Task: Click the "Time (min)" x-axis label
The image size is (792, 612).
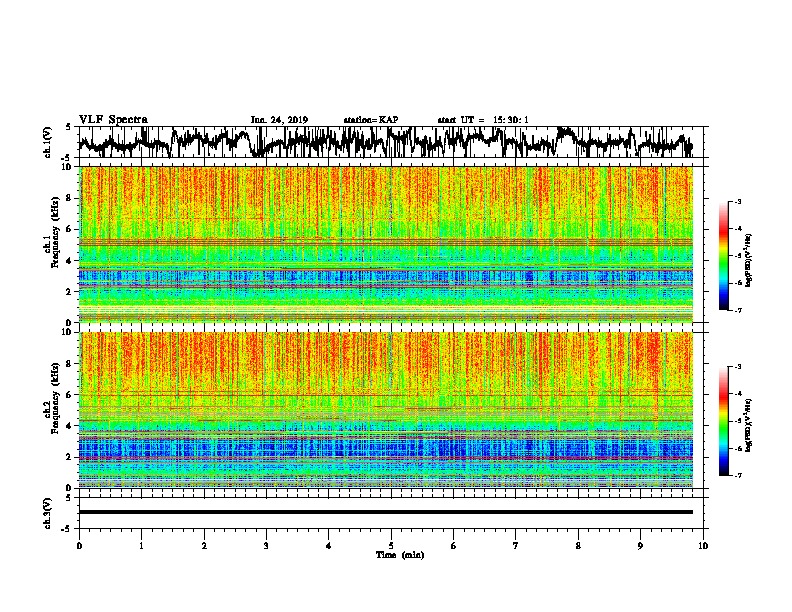Action: click(400, 555)
